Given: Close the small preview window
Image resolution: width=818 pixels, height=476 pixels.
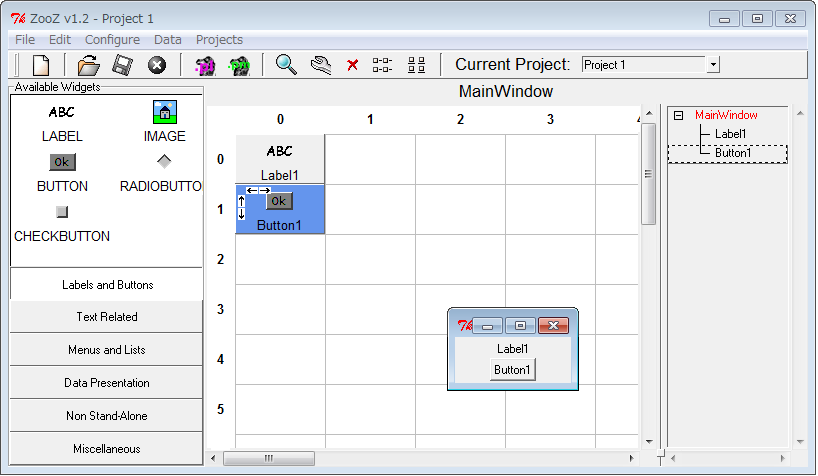Looking at the screenshot, I should pyautogui.click(x=554, y=326).
